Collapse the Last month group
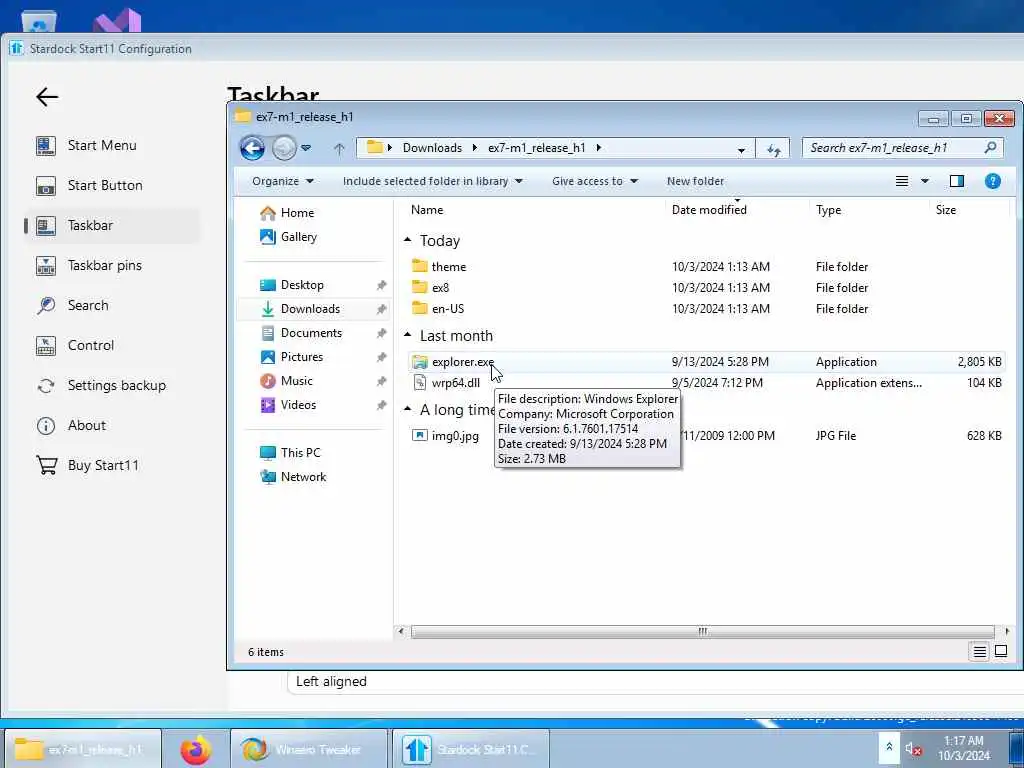This screenshot has width=1024, height=768. click(x=408, y=335)
